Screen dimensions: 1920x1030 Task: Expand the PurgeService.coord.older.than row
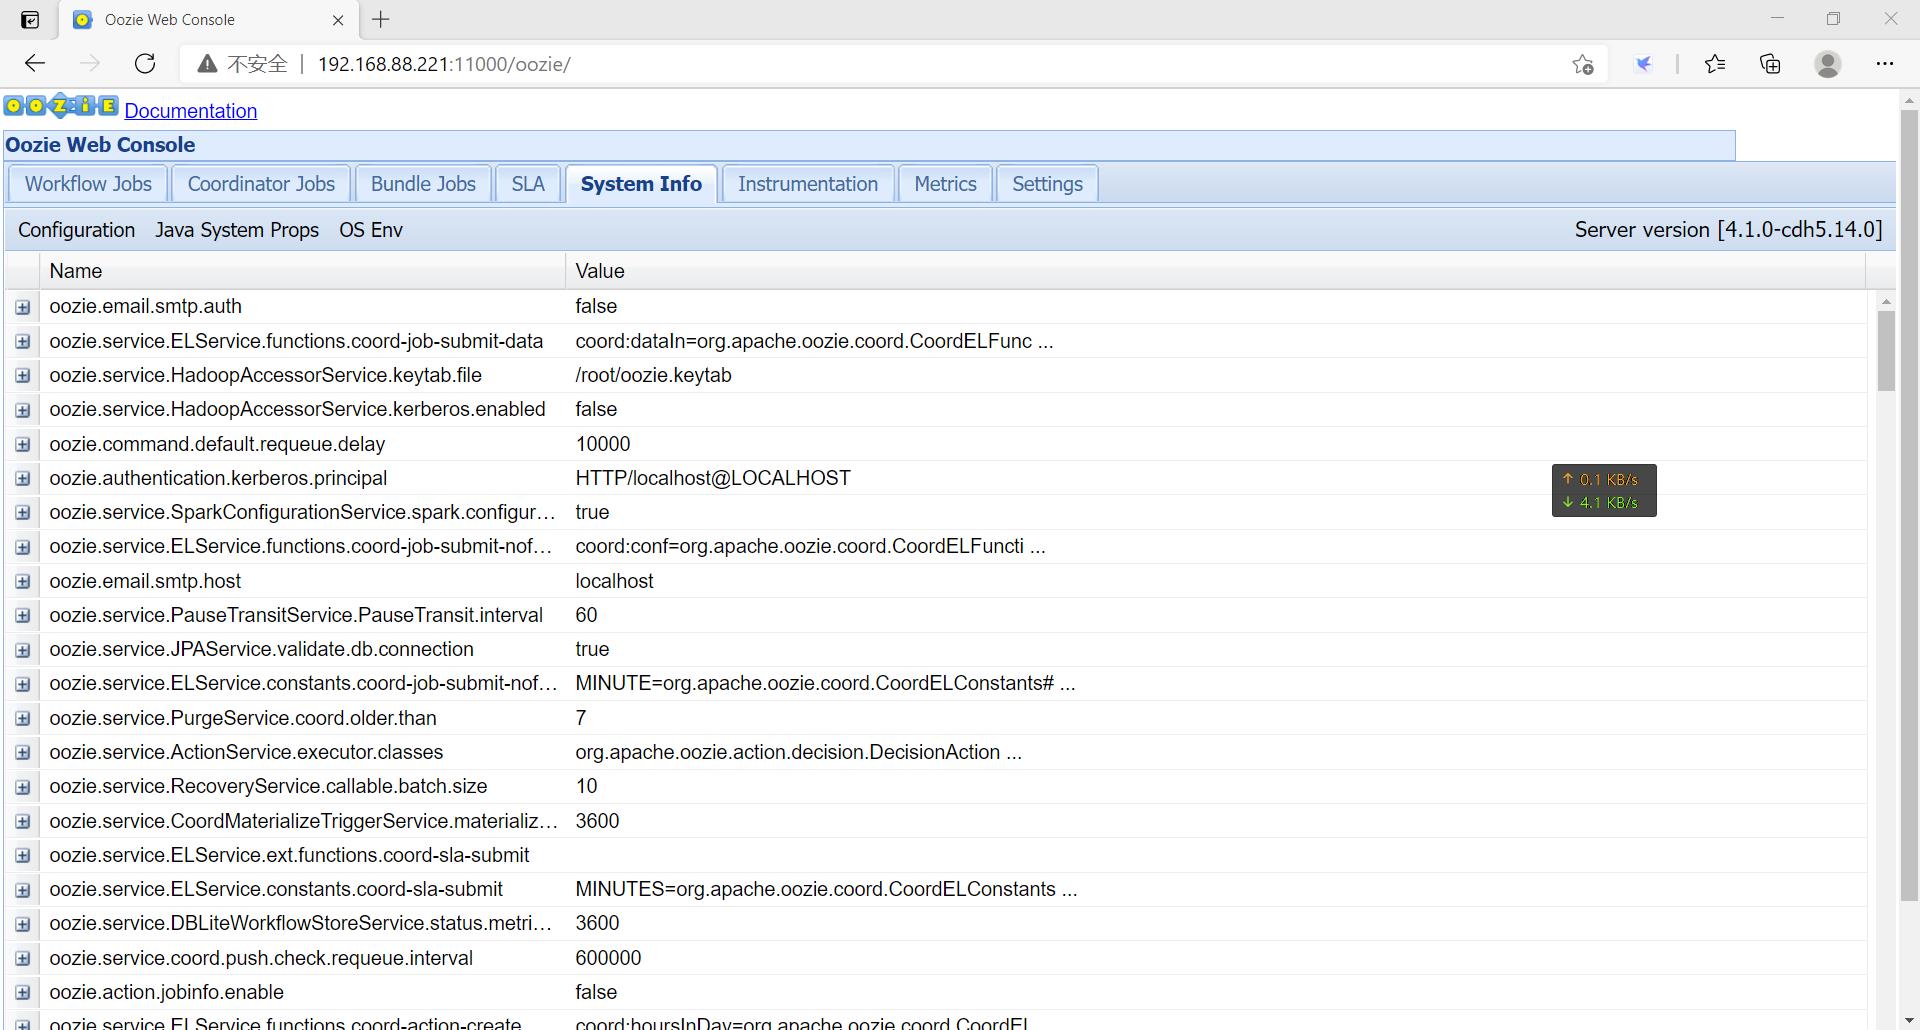click(23, 719)
